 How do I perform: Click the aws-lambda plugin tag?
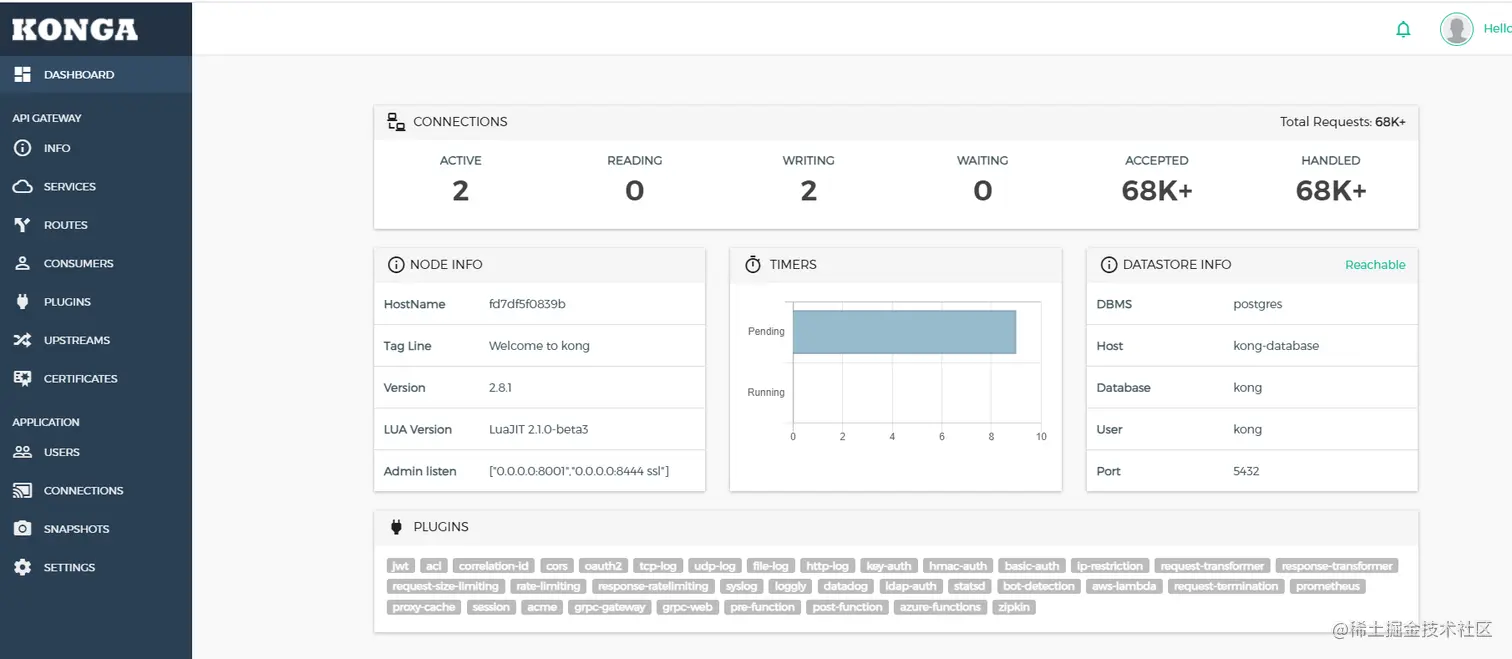[1124, 587]
